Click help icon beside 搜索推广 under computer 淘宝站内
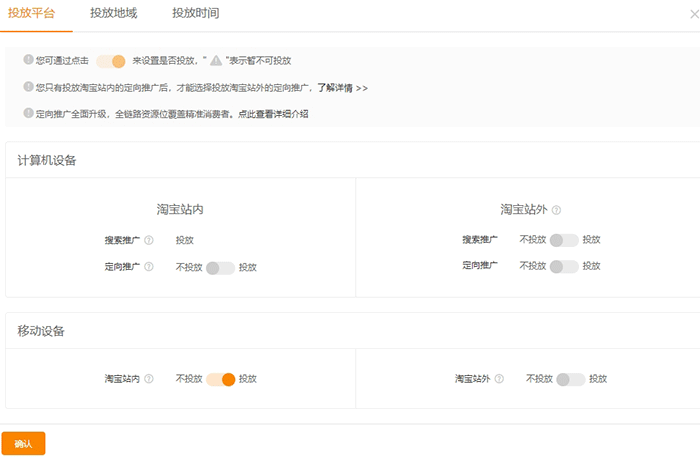 148,240
